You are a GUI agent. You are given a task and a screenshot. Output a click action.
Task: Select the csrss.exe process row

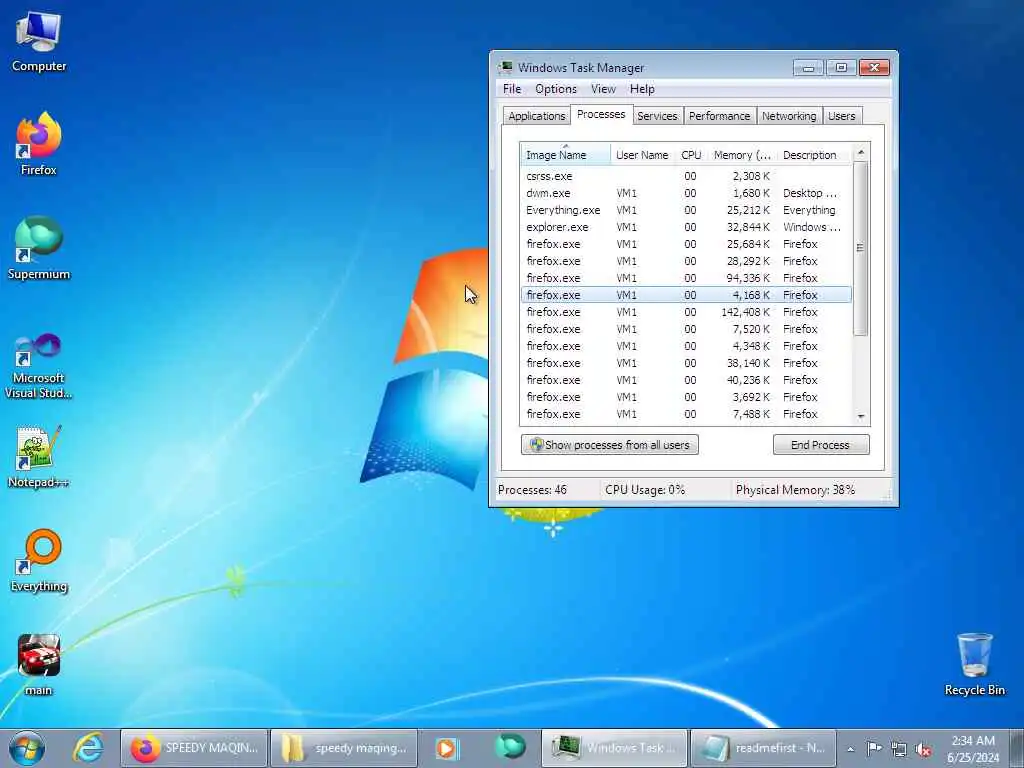[686, 176]
